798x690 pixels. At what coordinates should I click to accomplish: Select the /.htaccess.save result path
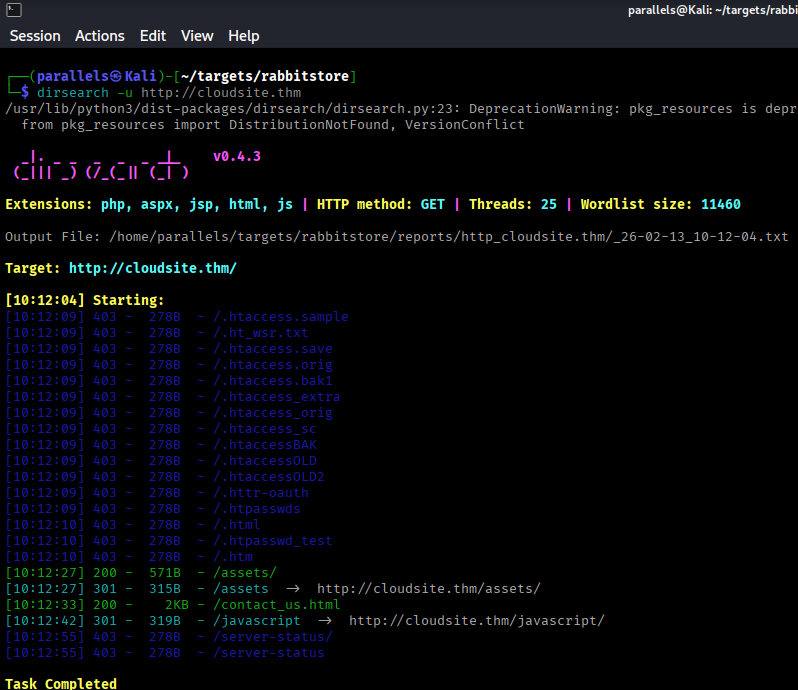click(273, 349)
